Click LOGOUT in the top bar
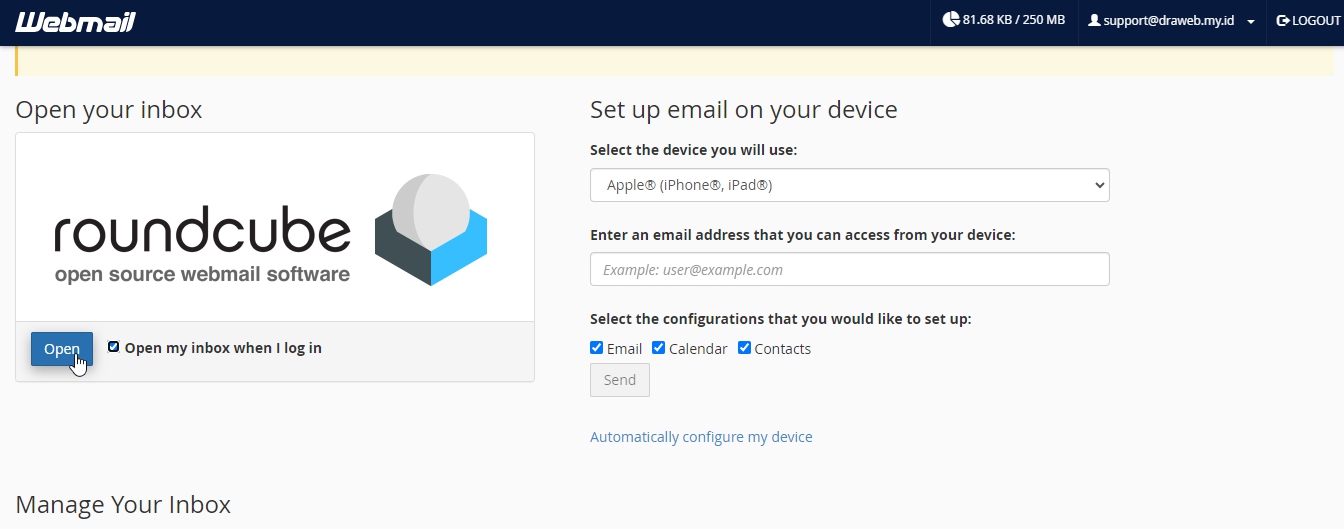This screenshot has height=529, width=1344. click(1309, 21)
